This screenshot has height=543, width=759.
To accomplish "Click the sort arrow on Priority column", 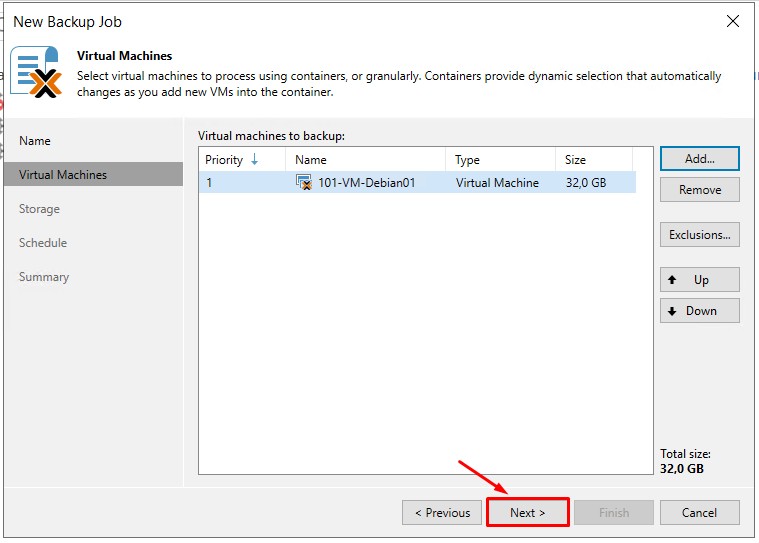I will point(255,160).
